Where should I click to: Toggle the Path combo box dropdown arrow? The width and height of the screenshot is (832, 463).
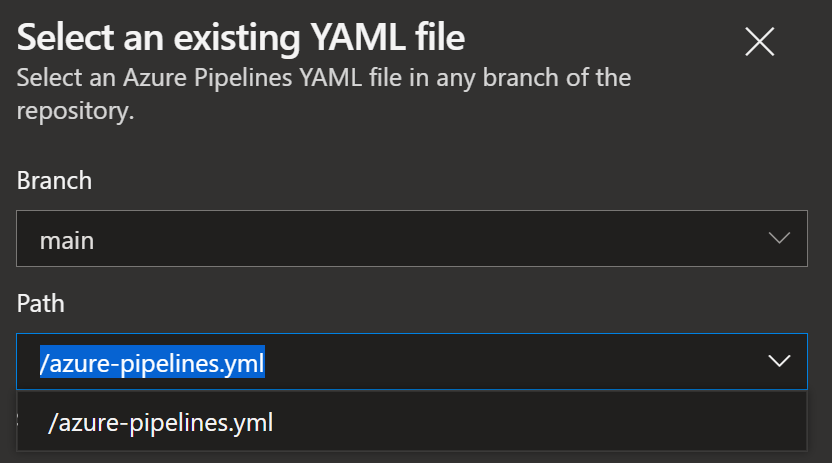(779, 361)
